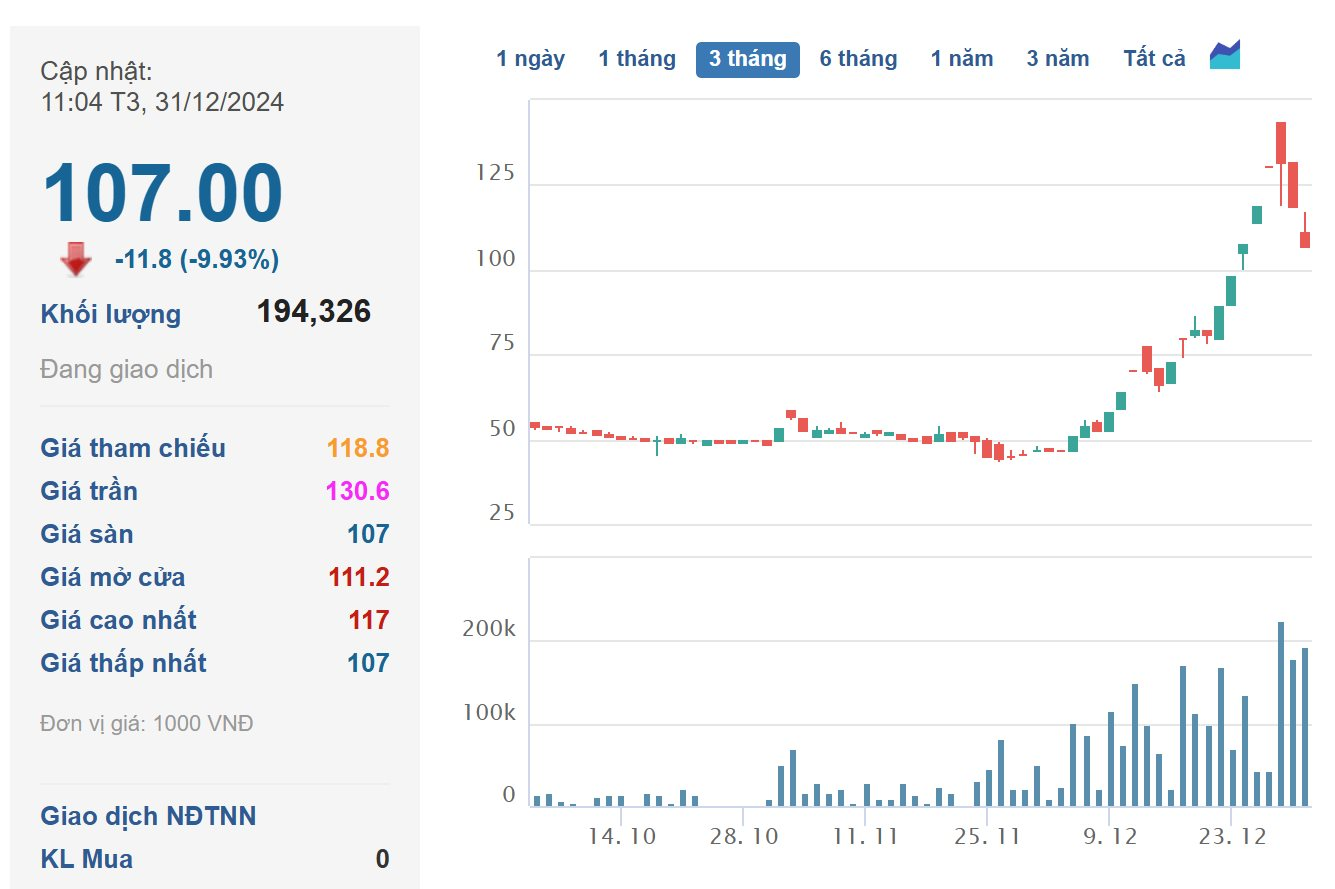Click the 75 price axis label
The height and width of the screenshot is (889, 1335).
click(x=502, y=344)
